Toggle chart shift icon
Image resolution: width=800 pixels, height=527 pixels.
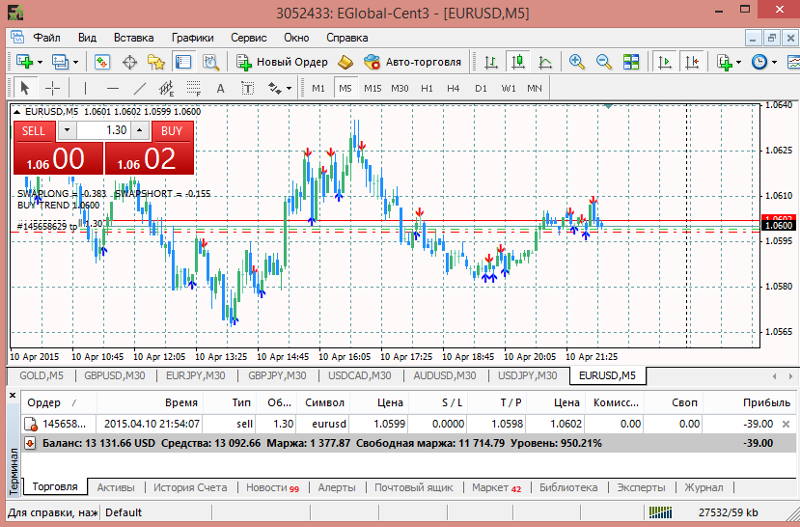[692, 62]
